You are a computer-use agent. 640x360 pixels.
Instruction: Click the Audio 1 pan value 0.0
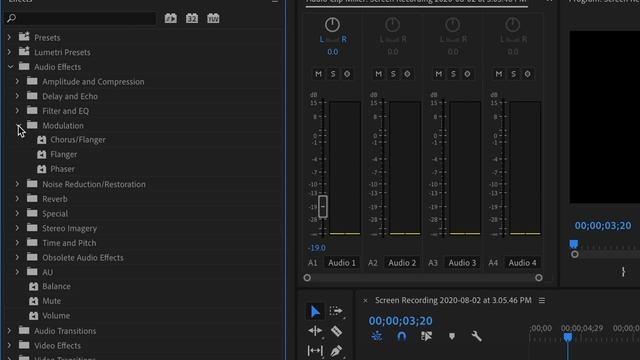[x=332, y=52]
